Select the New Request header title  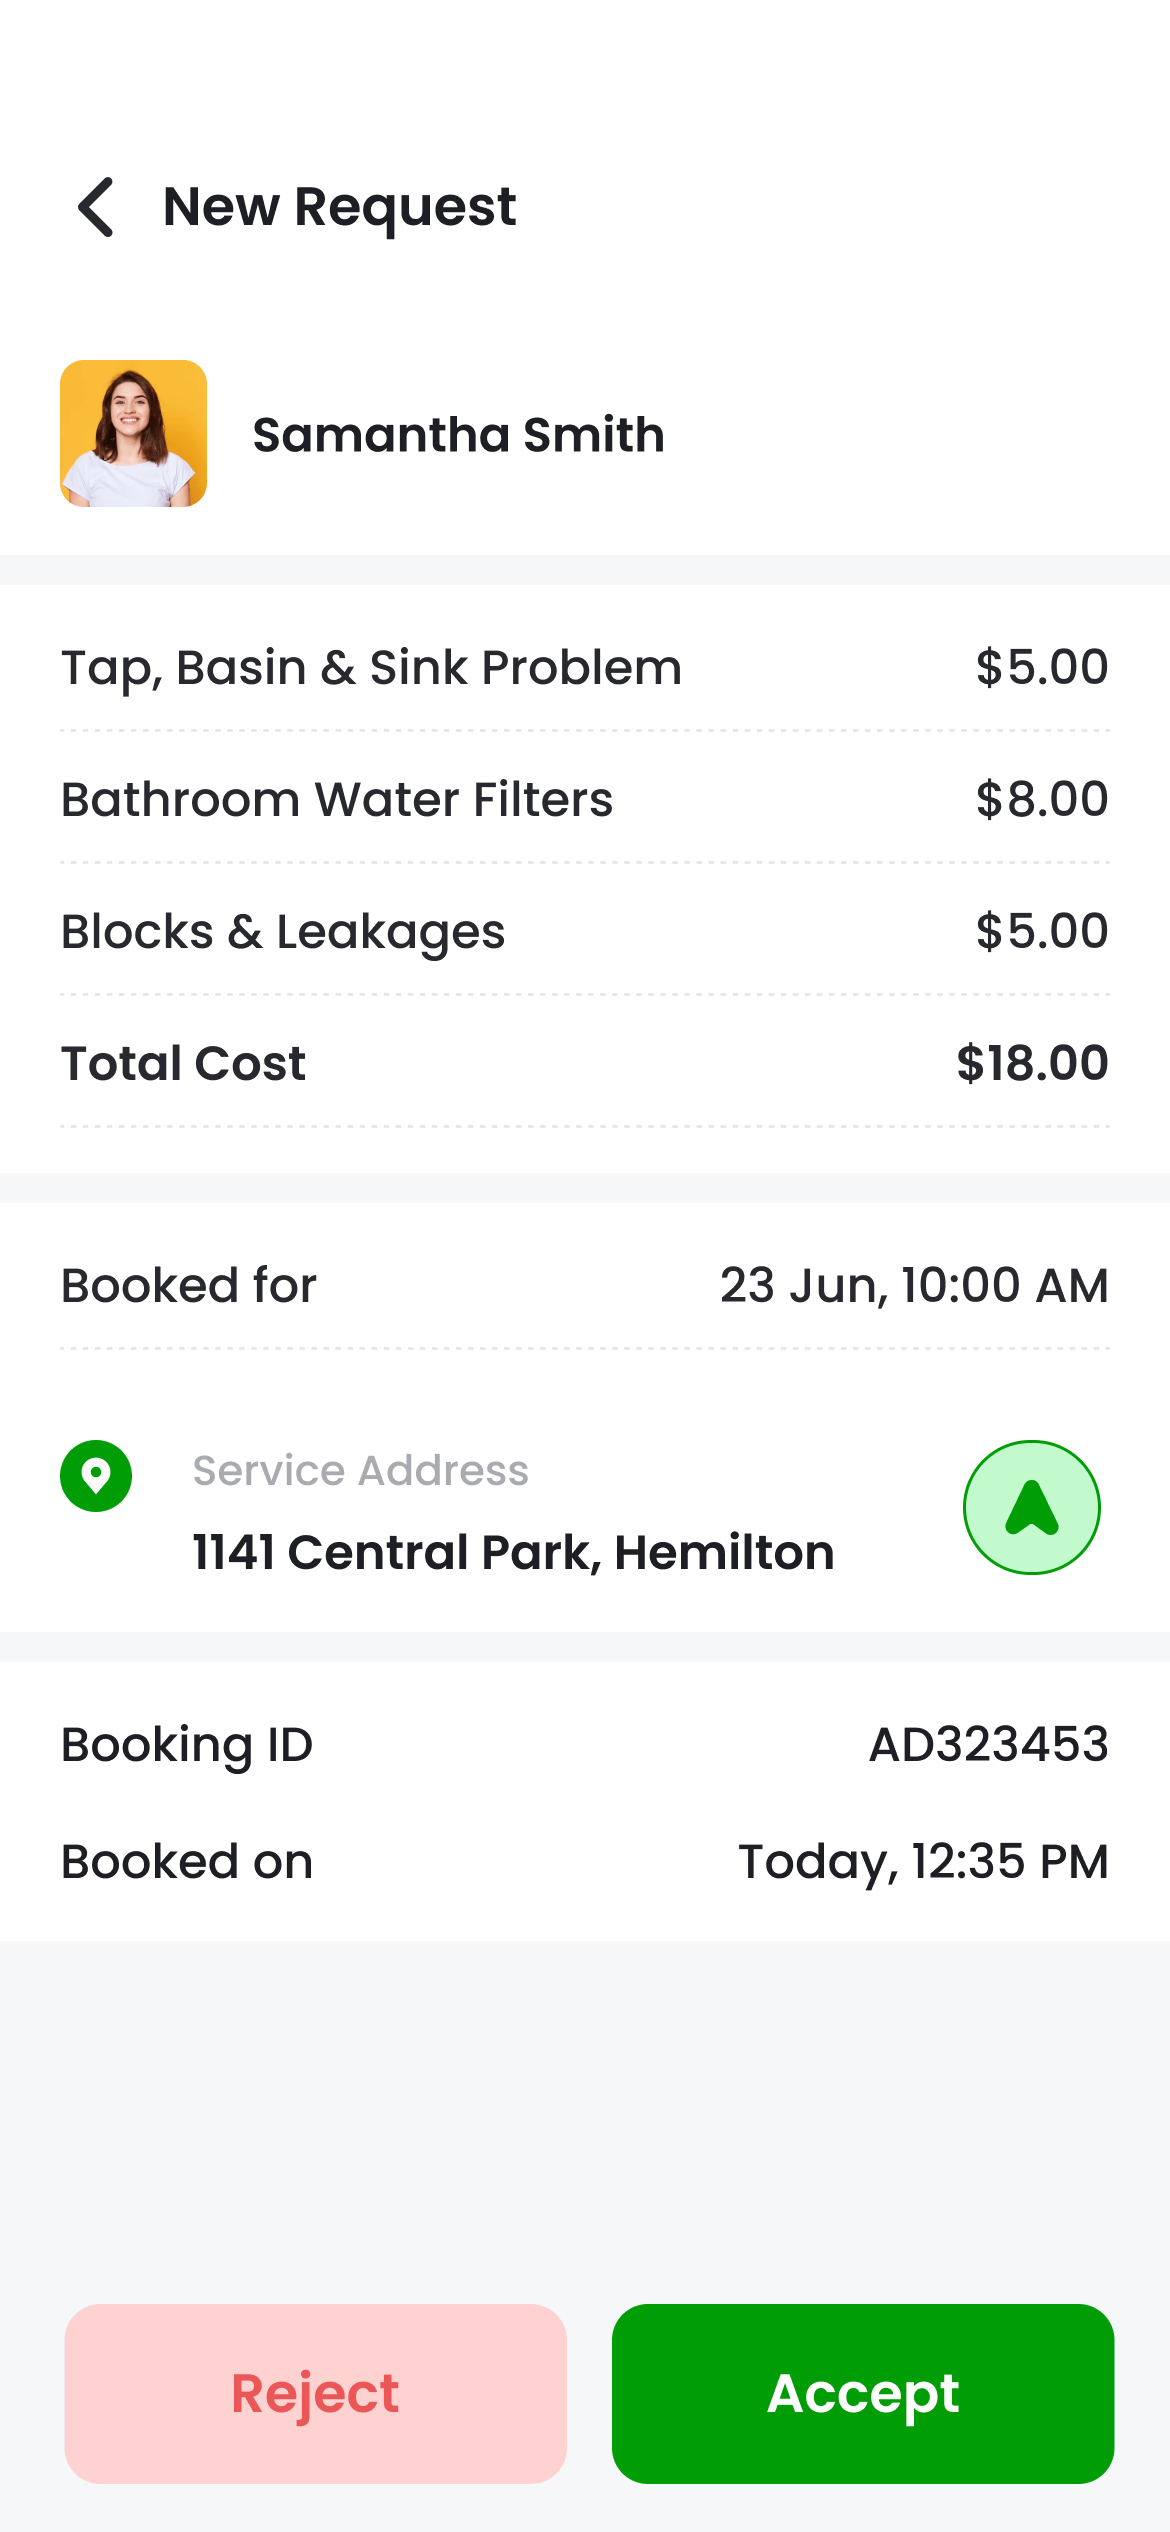(339, 207)
